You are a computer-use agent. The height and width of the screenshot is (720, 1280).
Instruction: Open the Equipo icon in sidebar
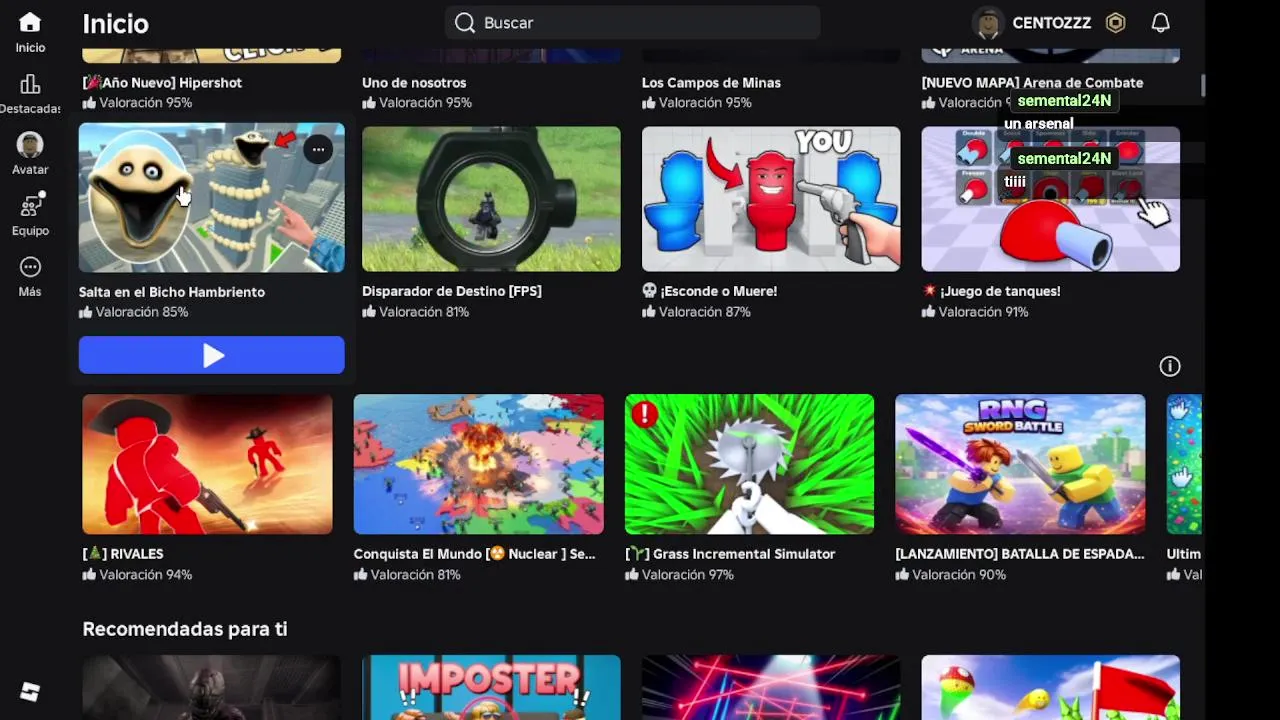click(x=30, y=206)
